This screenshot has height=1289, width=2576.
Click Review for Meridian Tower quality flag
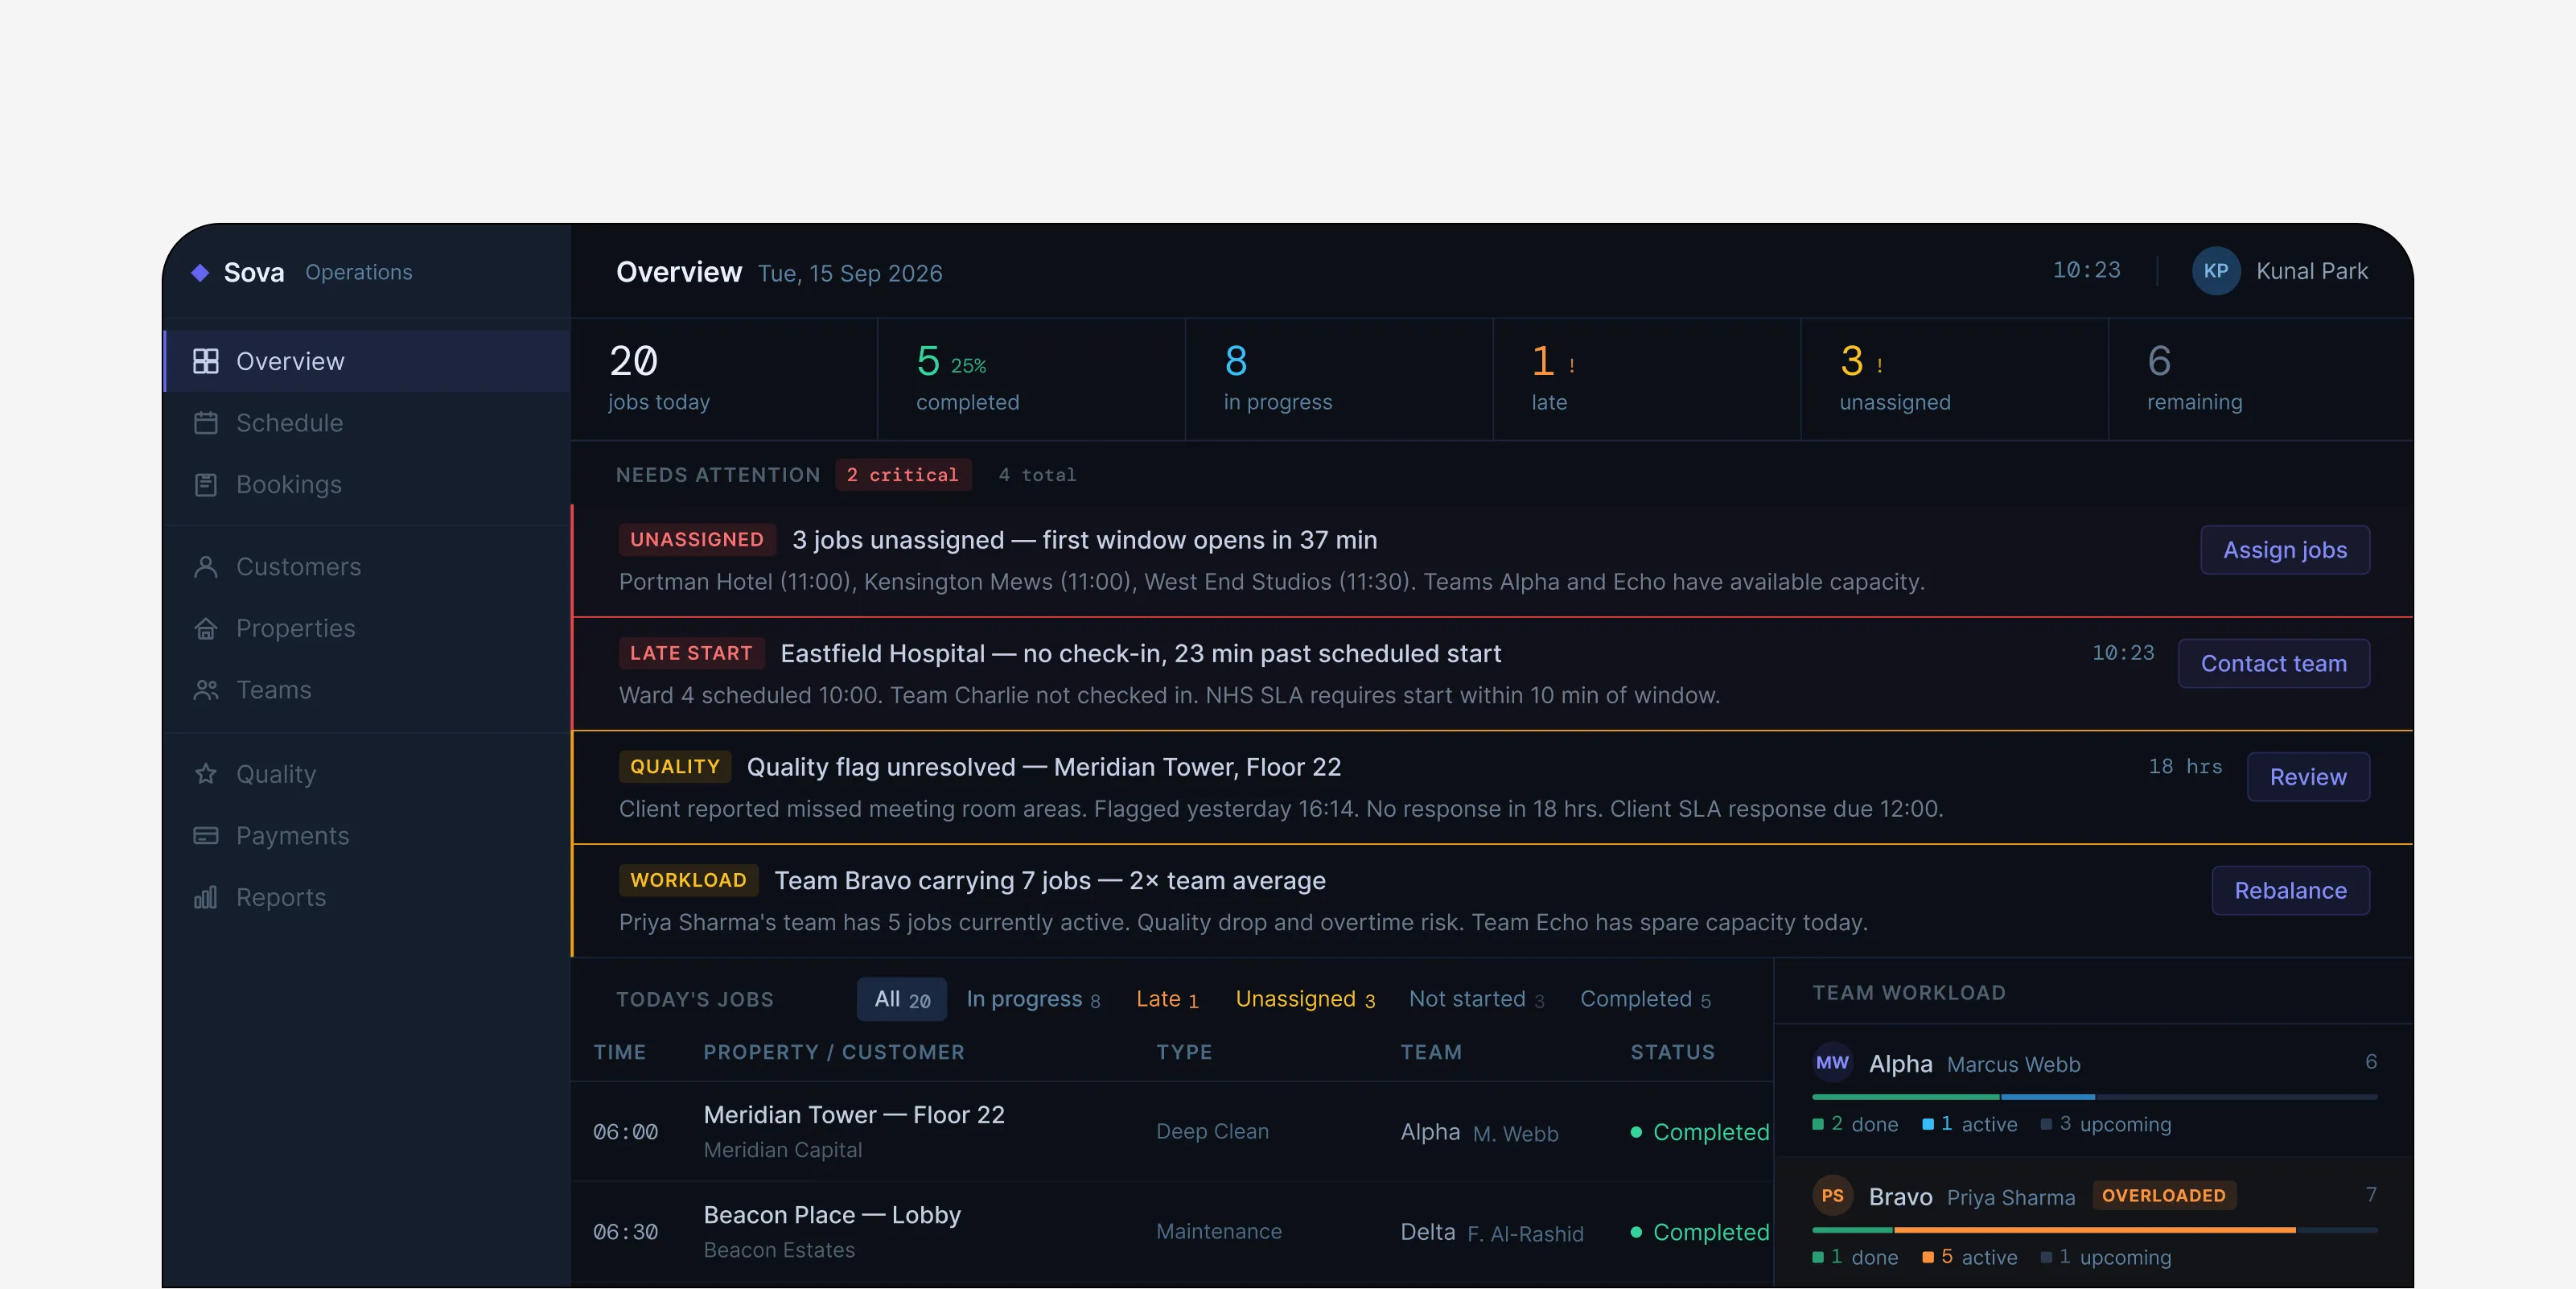(x=2307, y=777)
